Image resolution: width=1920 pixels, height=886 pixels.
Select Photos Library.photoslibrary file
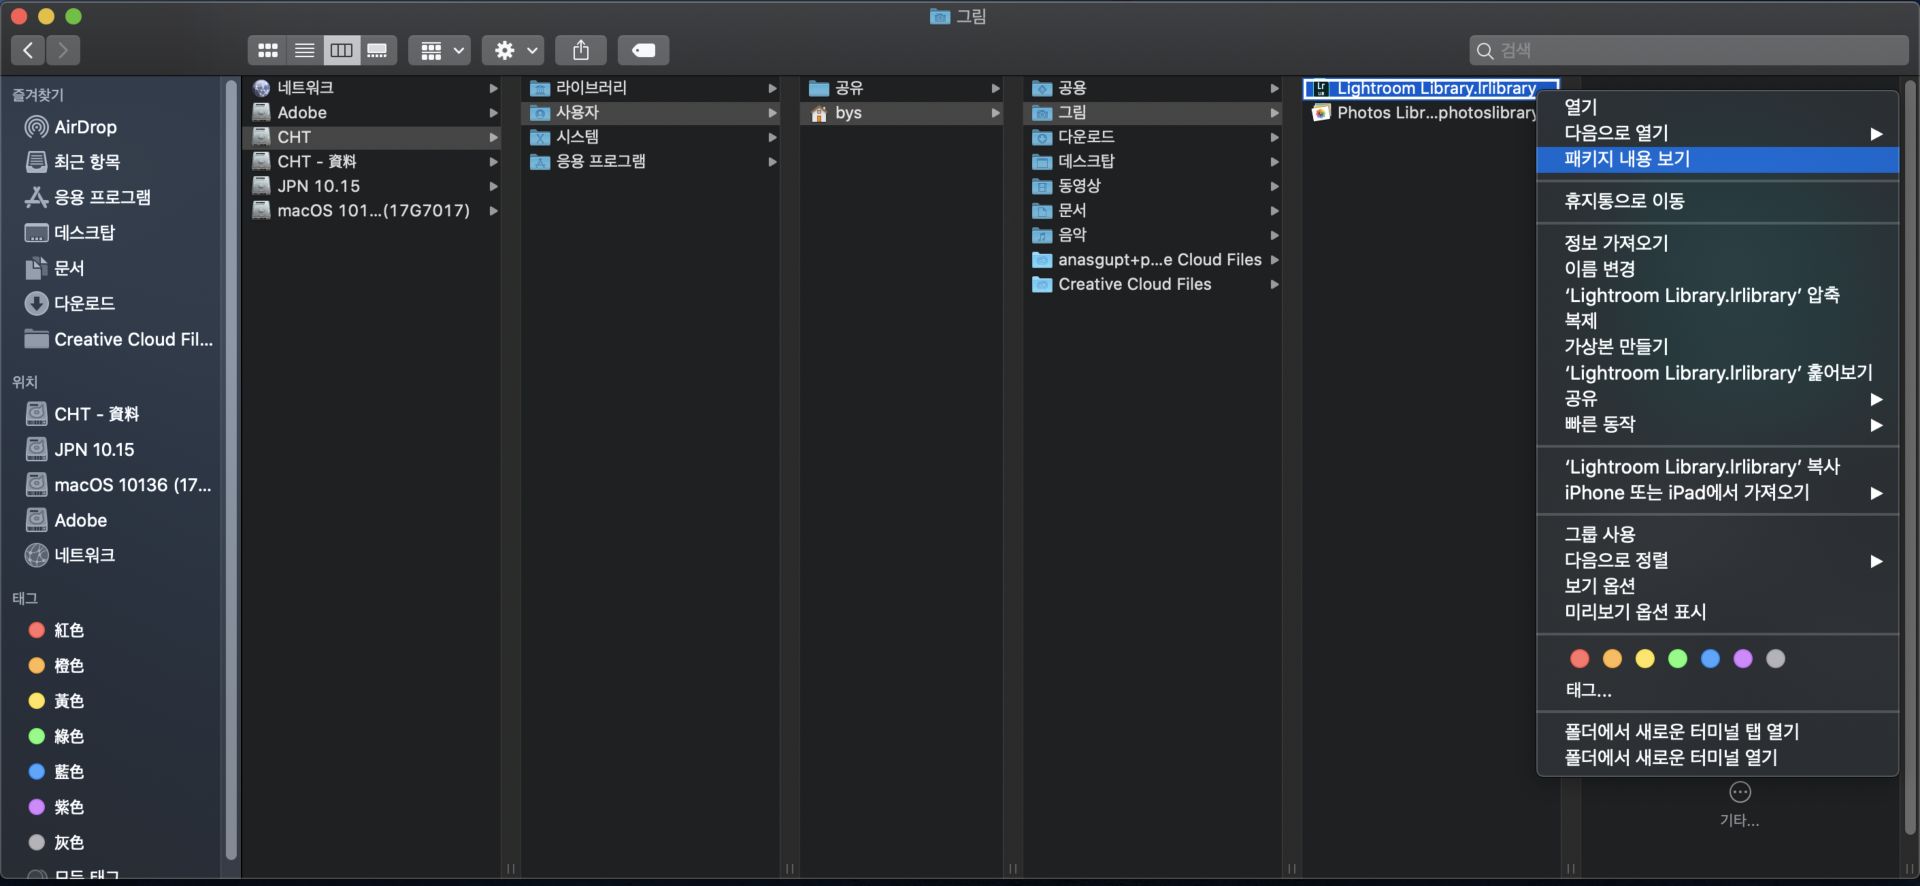(x=1424, y=113)
